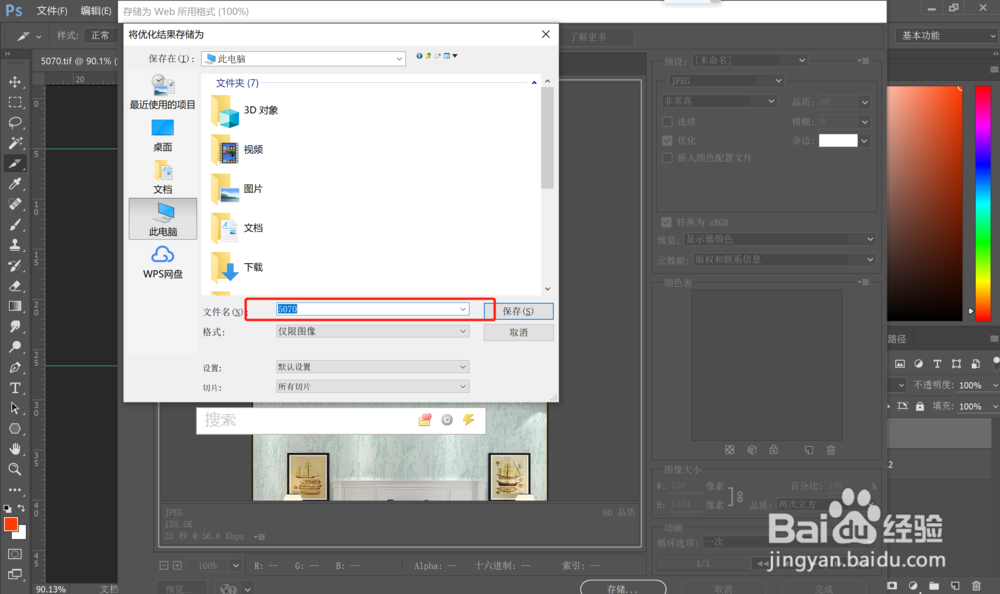
Task: Open the 填充 fill dropdown
Action: 994,406
